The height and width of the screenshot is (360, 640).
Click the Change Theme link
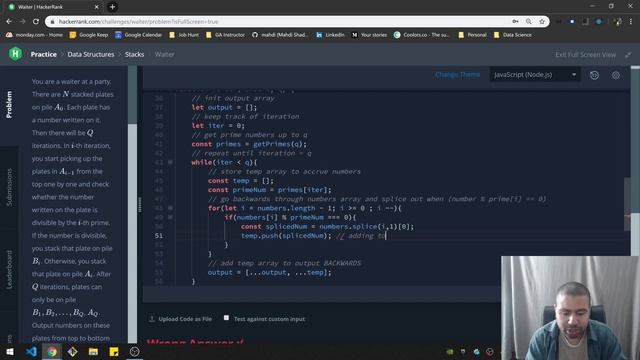pyautogui.click(x=457, y=75)
